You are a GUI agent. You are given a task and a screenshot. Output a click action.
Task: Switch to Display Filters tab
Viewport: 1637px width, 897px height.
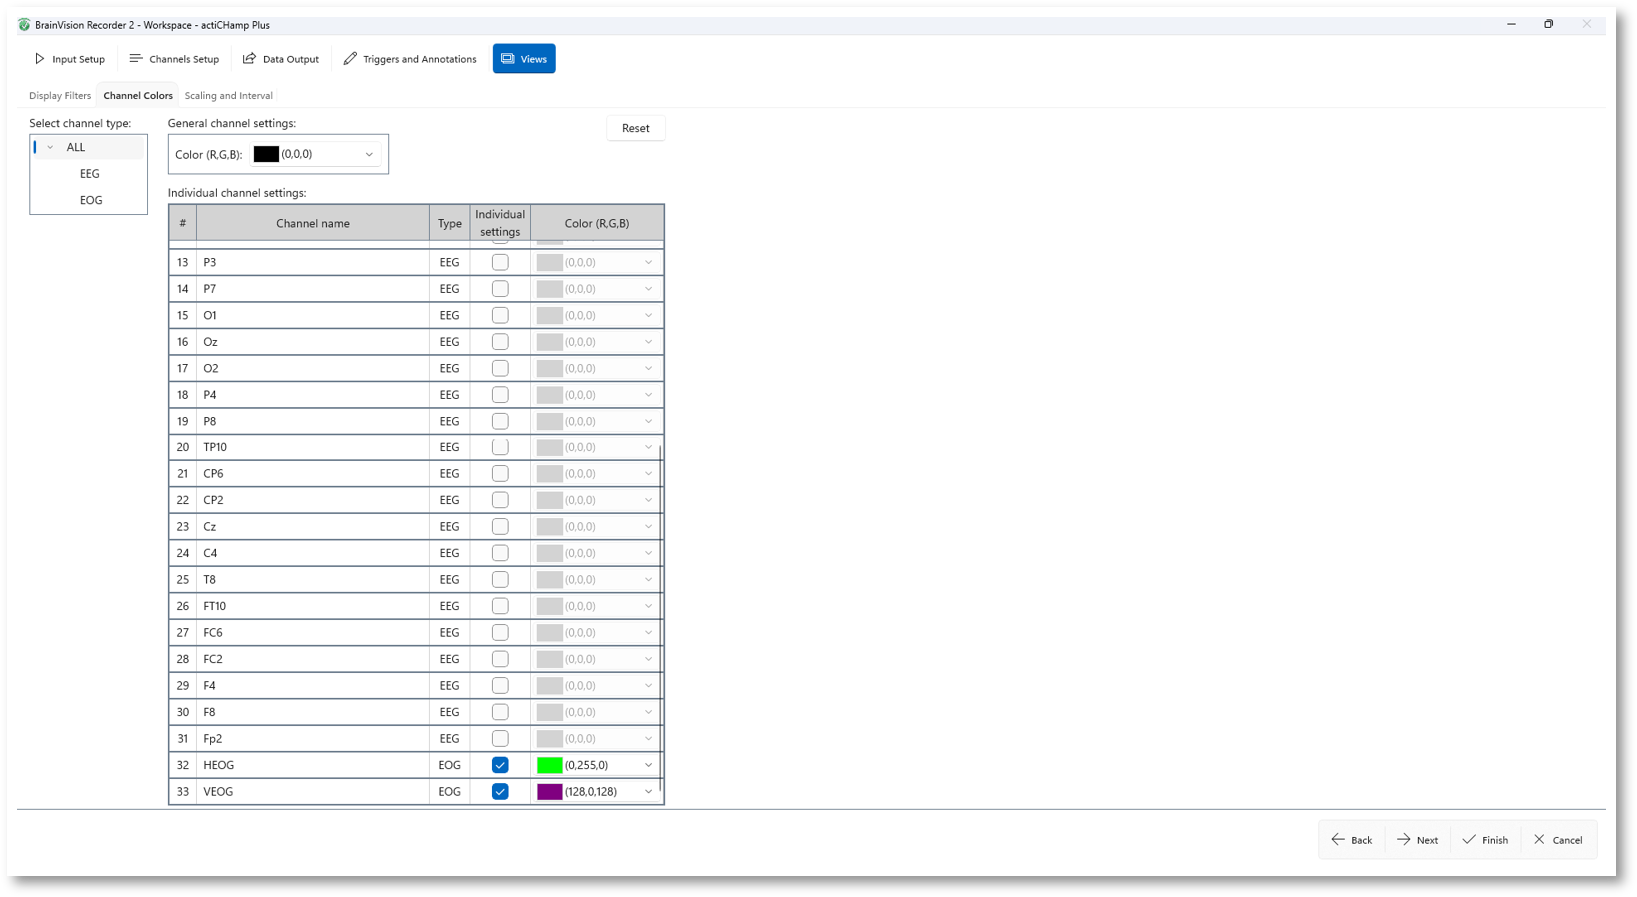click(60, 96)
